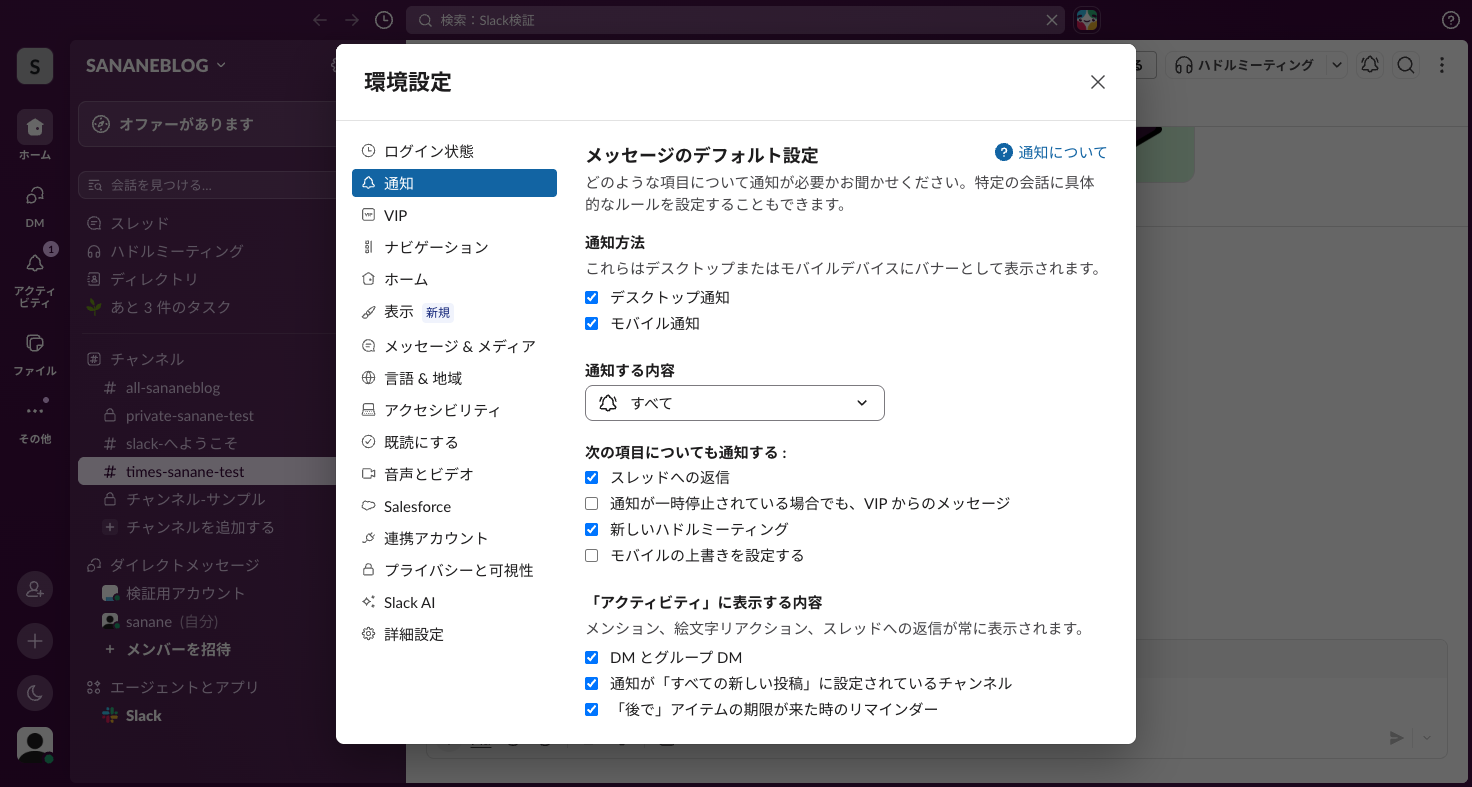
Task: Open 音声とビデオ settings
Action: click(x=454, y=474)
